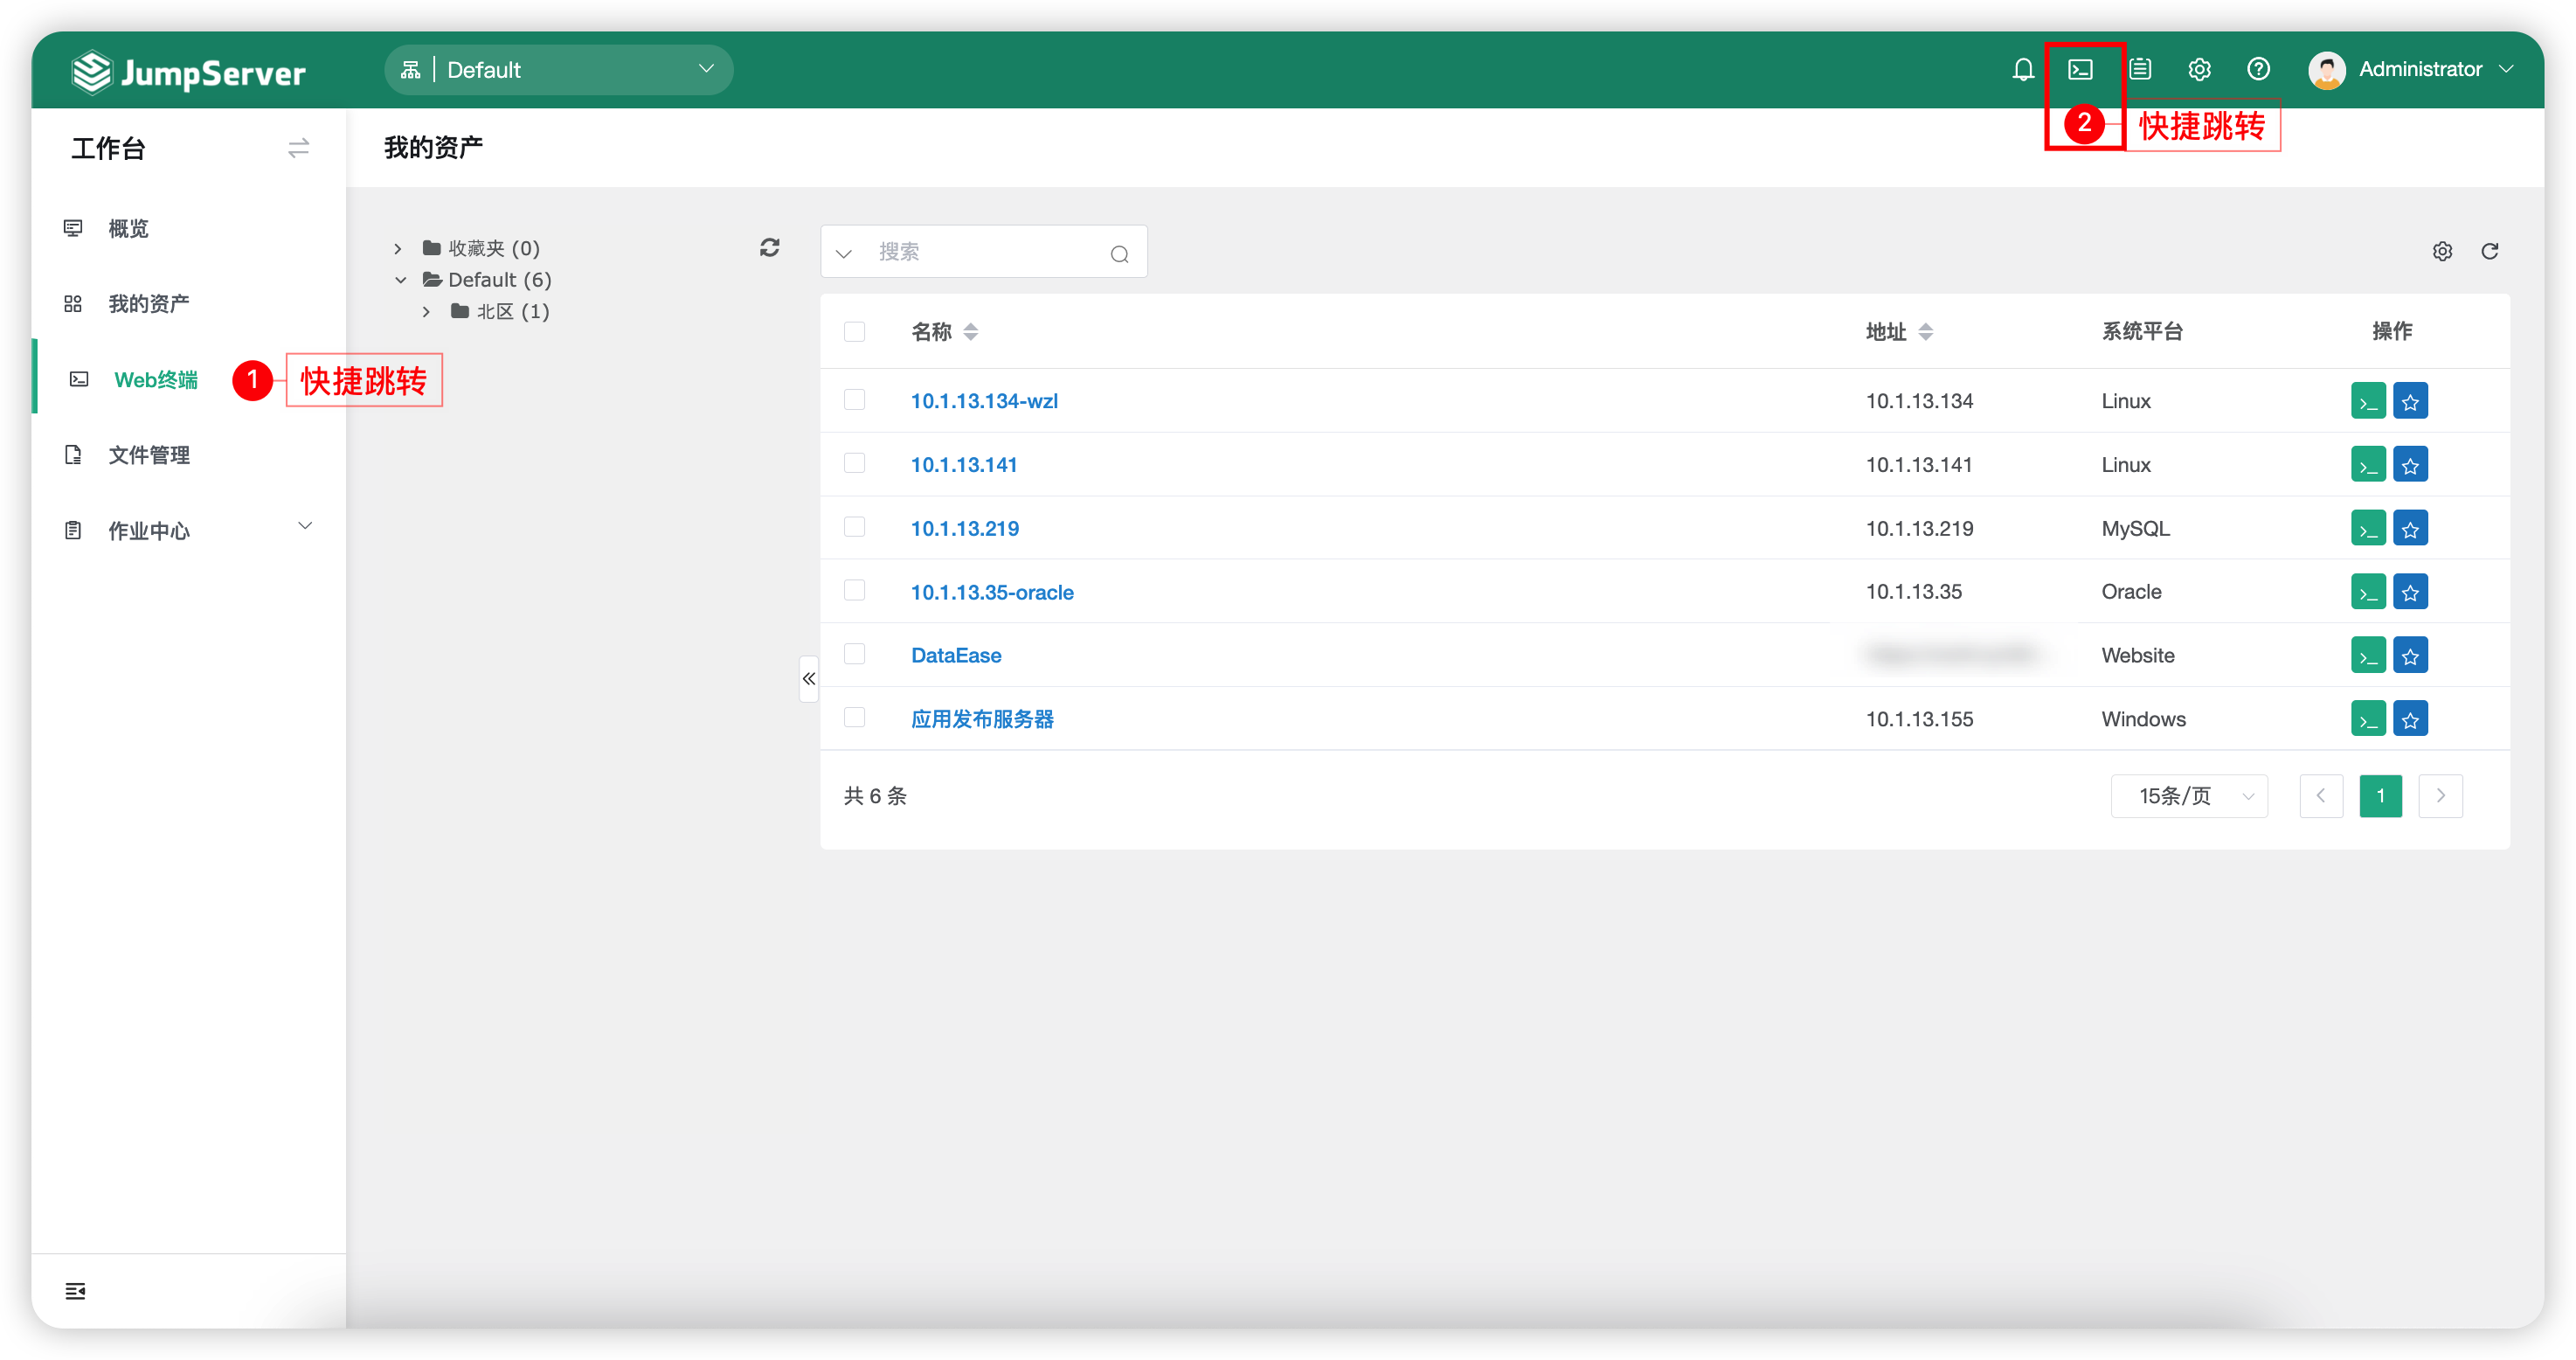Click the session record icon in top bar
The image size is (2576, 1360).
[x=2140, y=69]
